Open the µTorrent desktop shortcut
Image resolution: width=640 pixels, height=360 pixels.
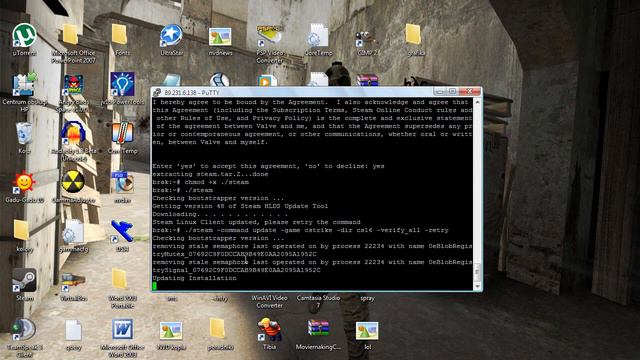click(24, 36)
